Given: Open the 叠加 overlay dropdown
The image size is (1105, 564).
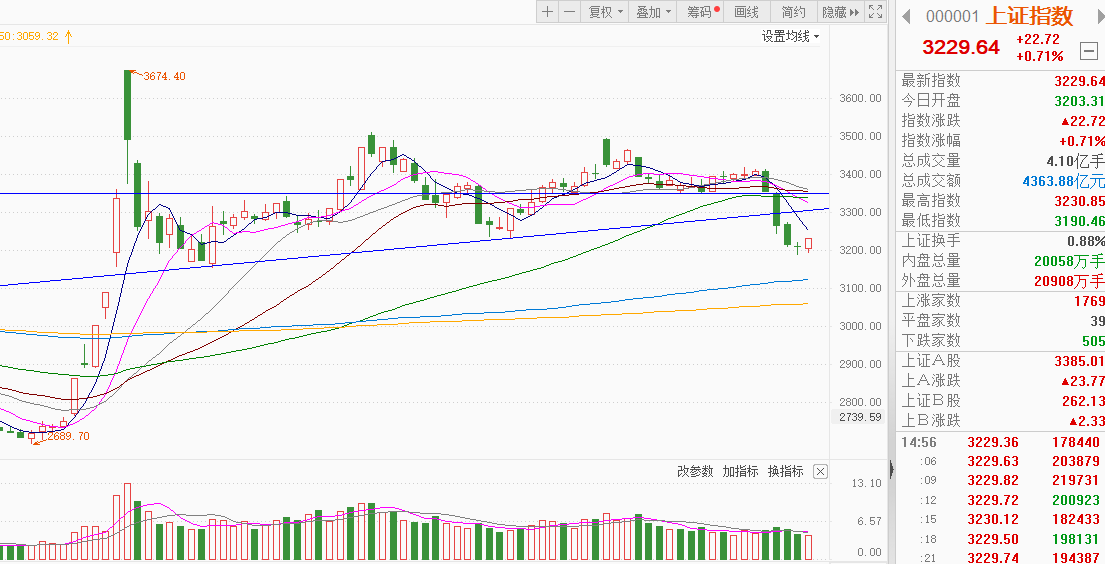Looking at the screenshot, I should click(653, 12).
